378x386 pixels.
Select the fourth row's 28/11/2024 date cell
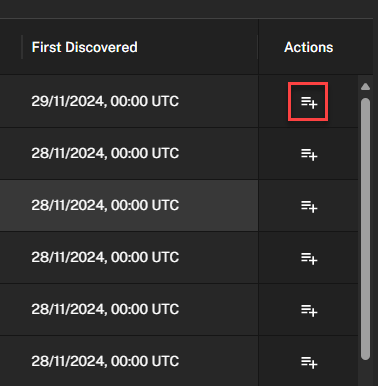pyautogui.click(x=105, y=257)
